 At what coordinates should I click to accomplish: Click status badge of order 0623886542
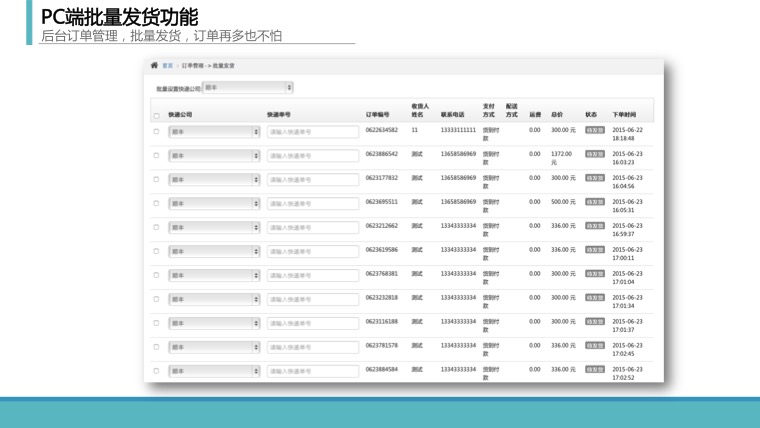click(595, 154)
